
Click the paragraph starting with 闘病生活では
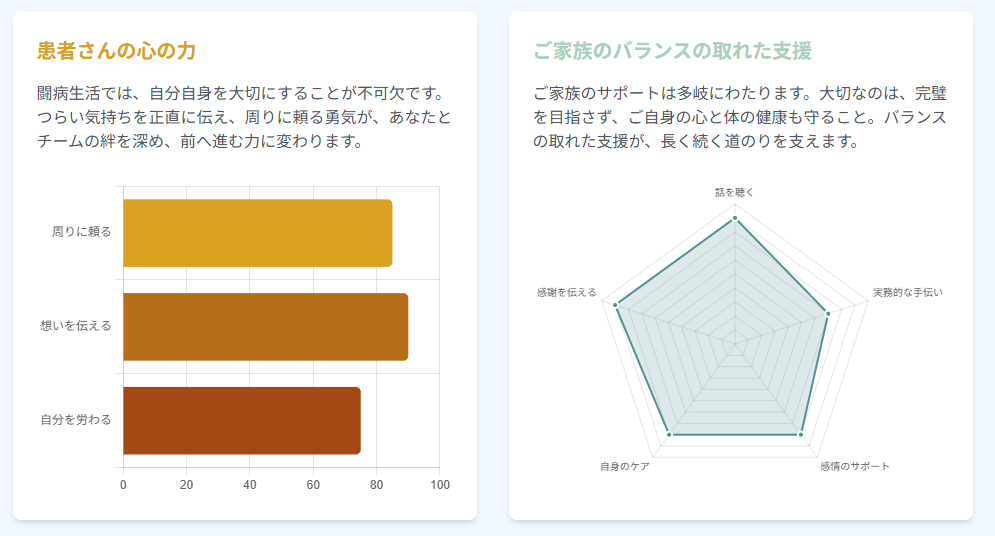[x=244, y=117]
